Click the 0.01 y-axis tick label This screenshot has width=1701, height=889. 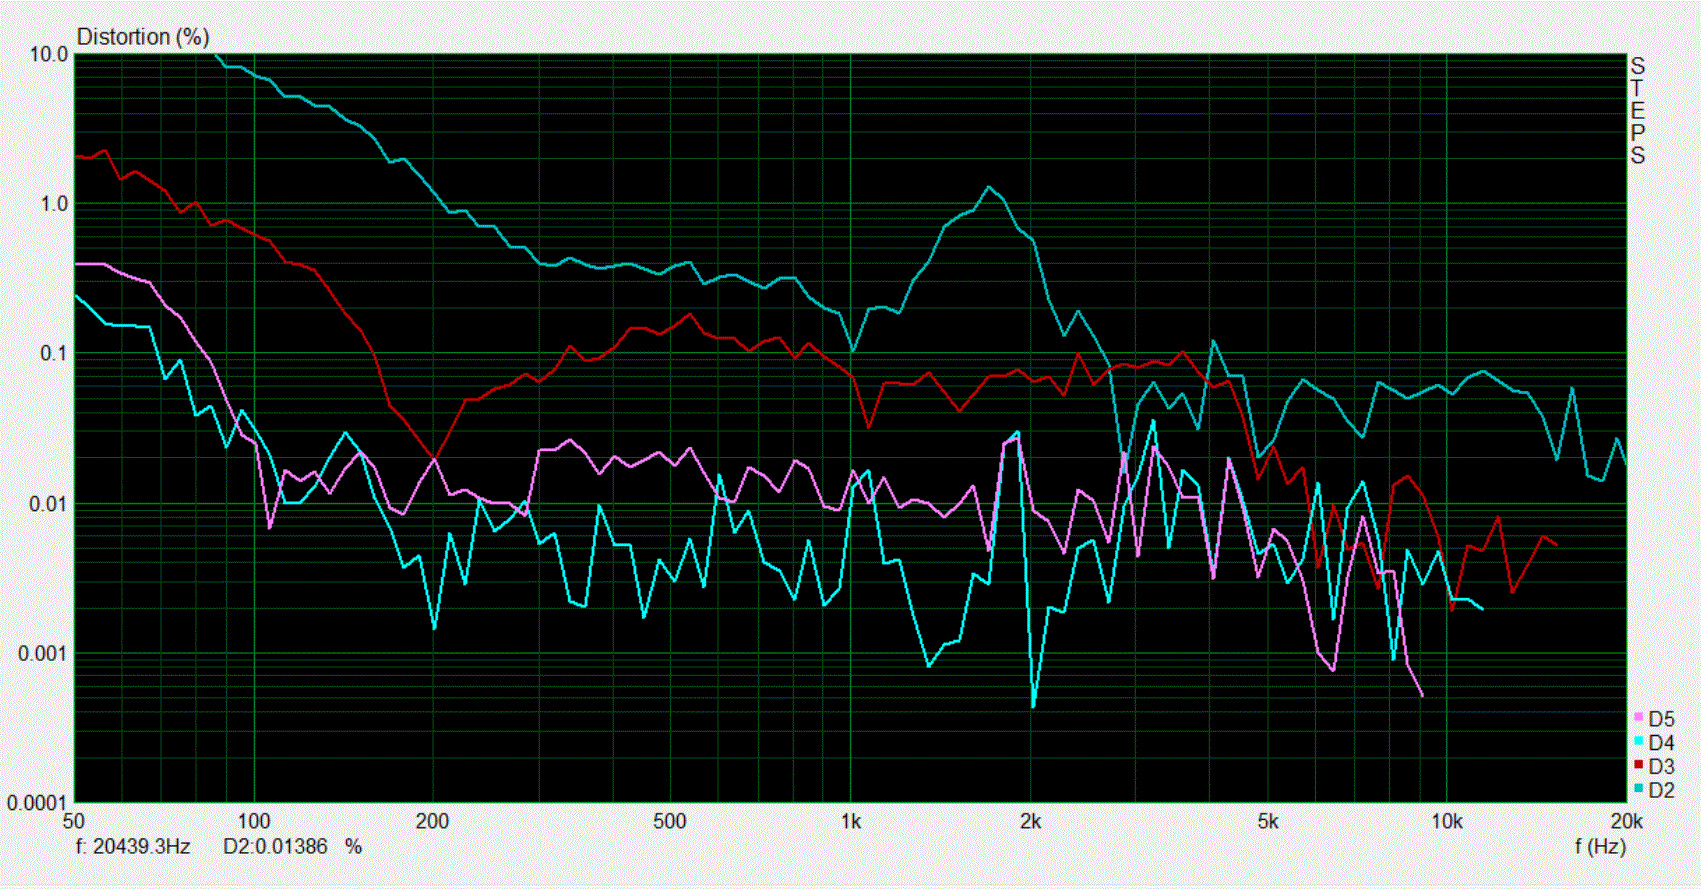tap(49, 504)
